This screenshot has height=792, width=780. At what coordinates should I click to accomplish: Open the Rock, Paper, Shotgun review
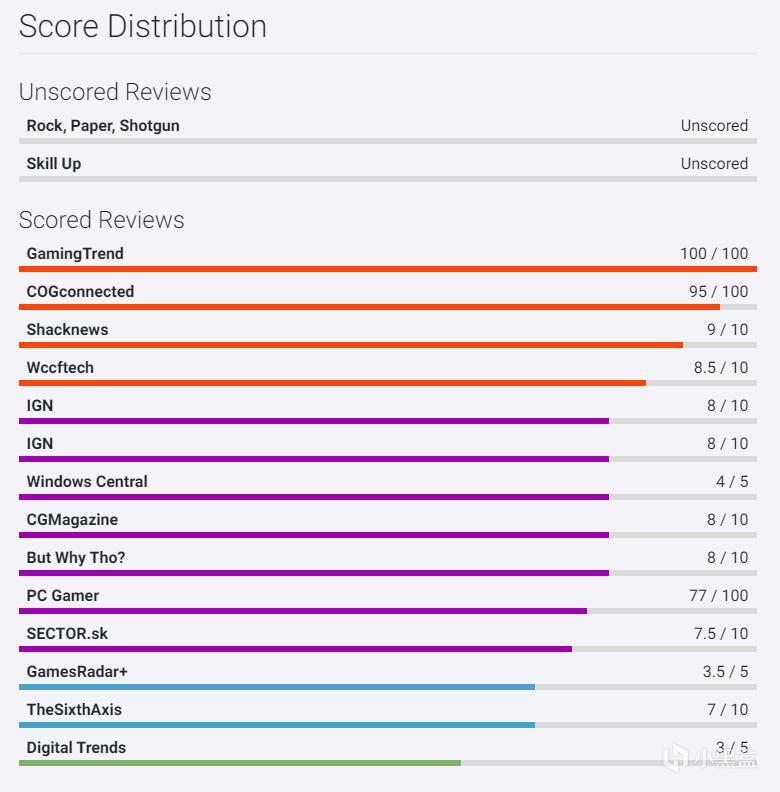click(103, 126)
